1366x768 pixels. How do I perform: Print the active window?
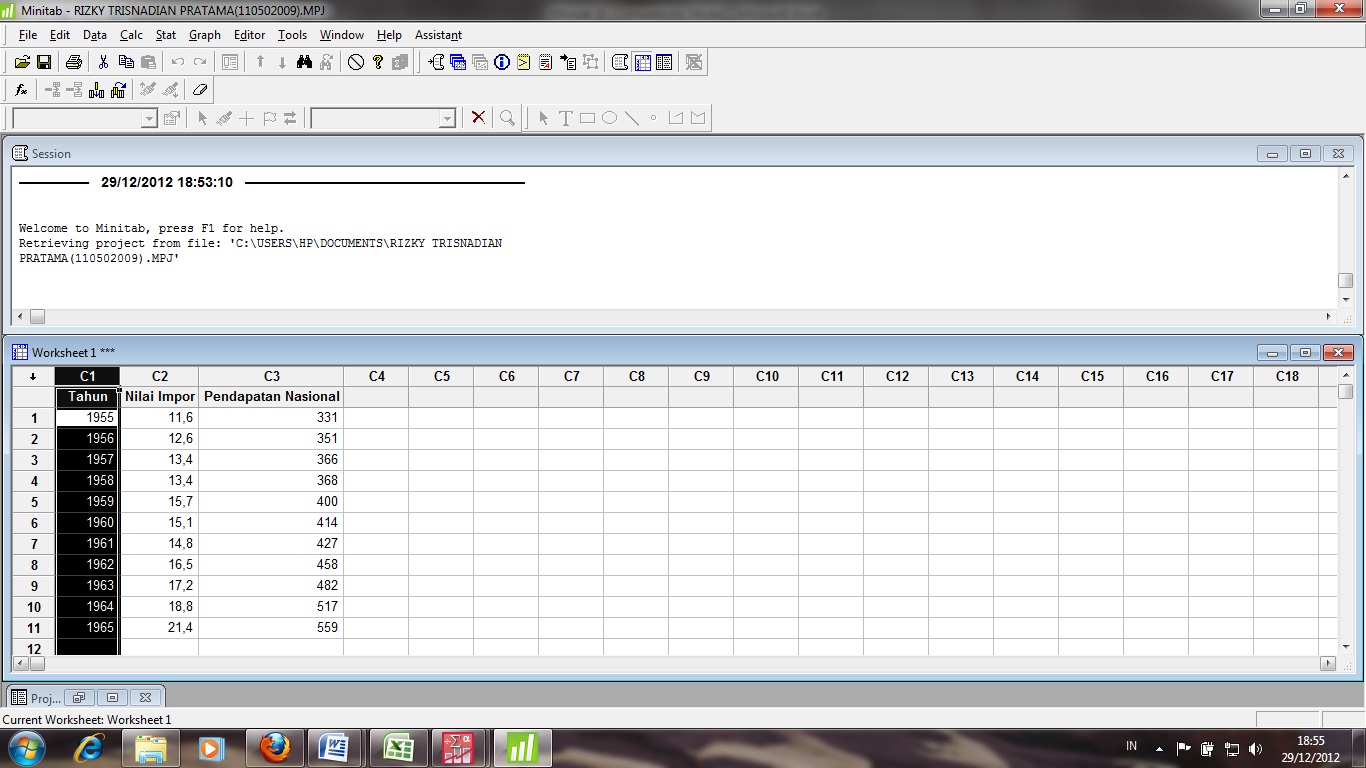point(73,61)
